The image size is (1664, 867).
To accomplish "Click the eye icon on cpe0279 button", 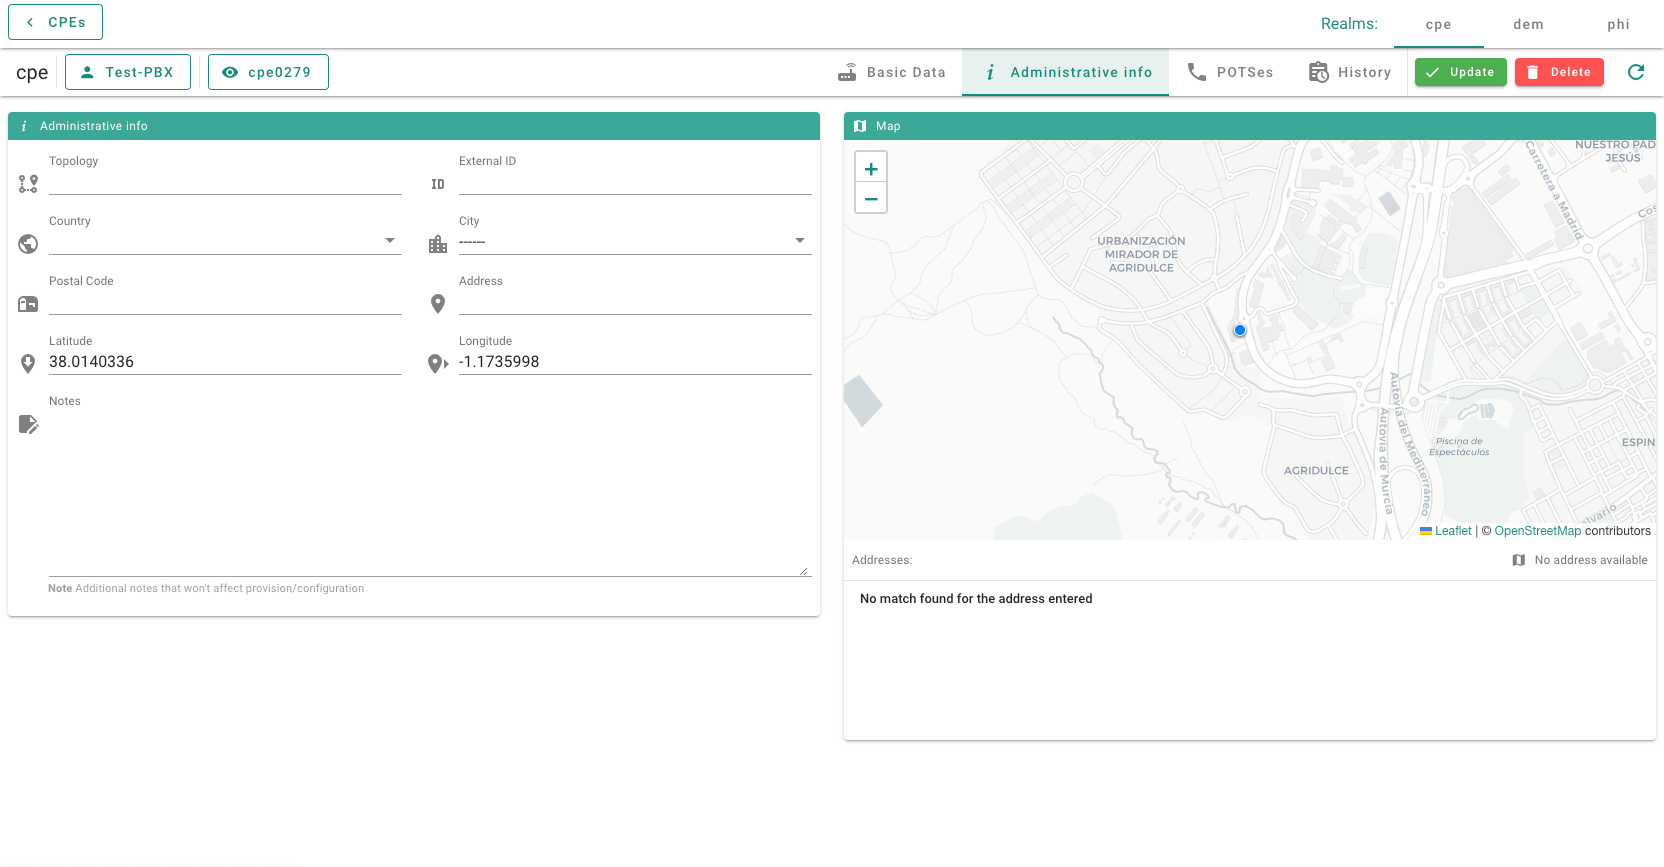I will pos(230,72).
